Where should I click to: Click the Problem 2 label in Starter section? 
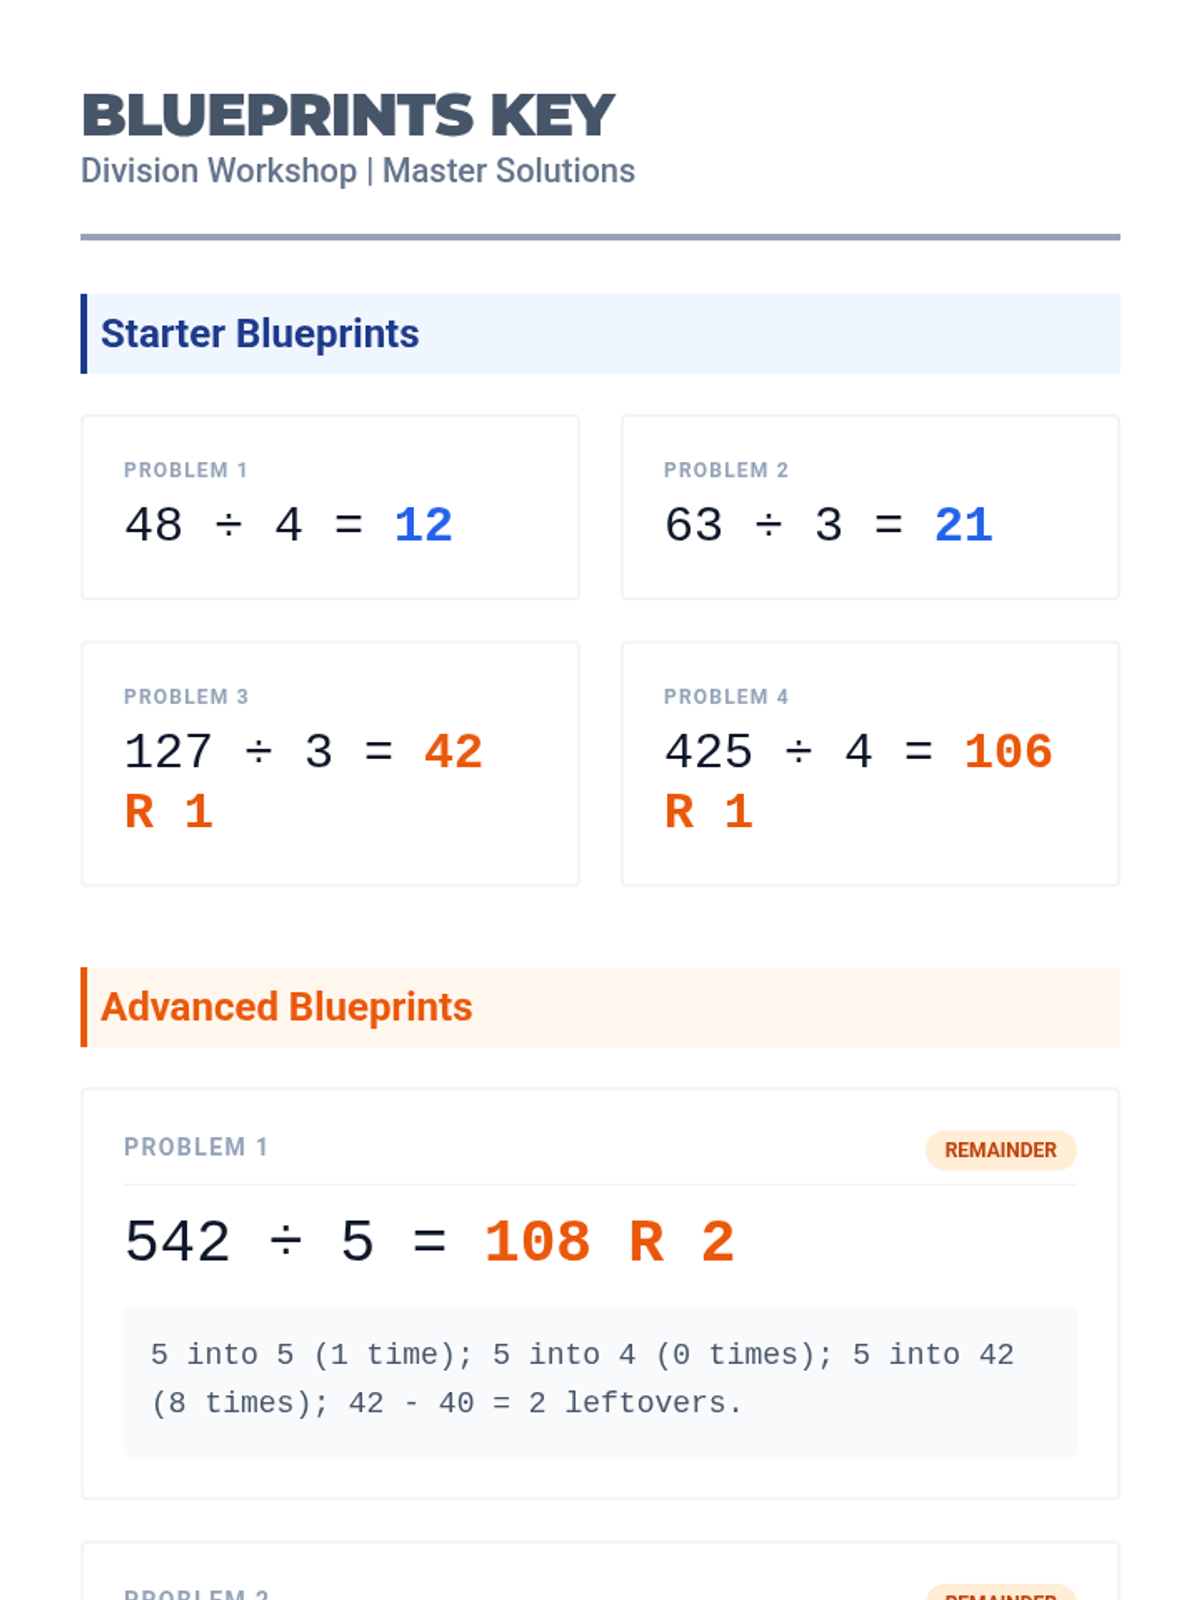(726, 470)
